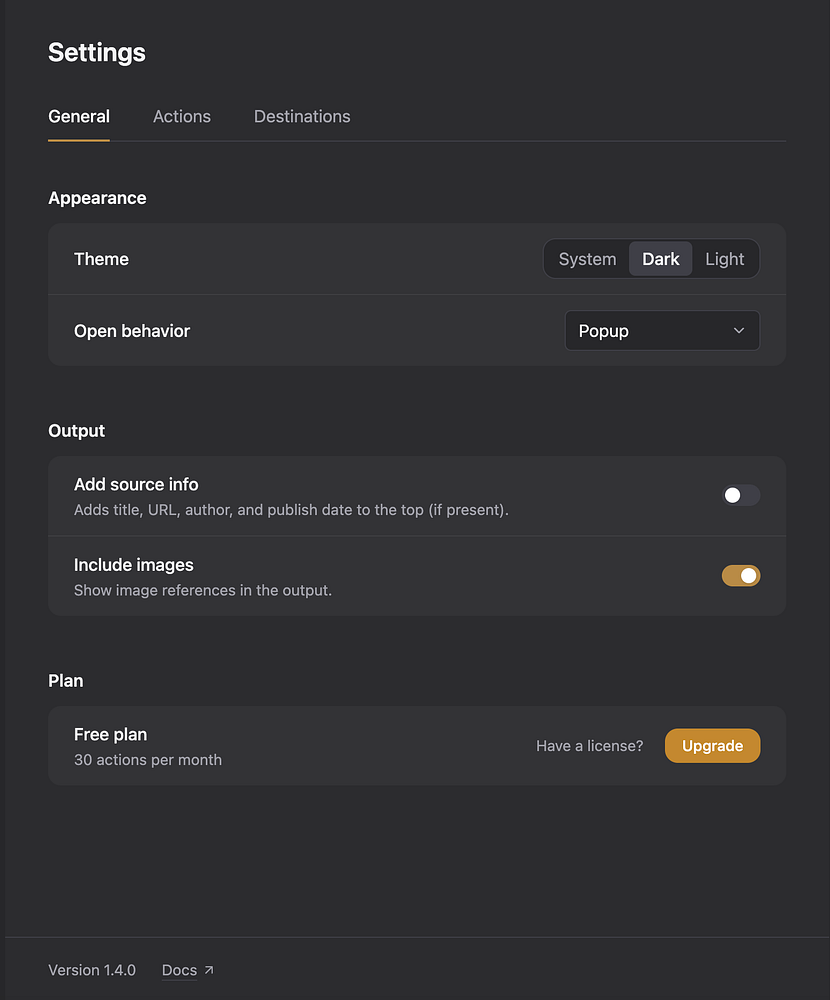Image resolution: width=830 pixels, height=1000 pixels.
Task: Open the Docs link
Action: click(180, 970)
